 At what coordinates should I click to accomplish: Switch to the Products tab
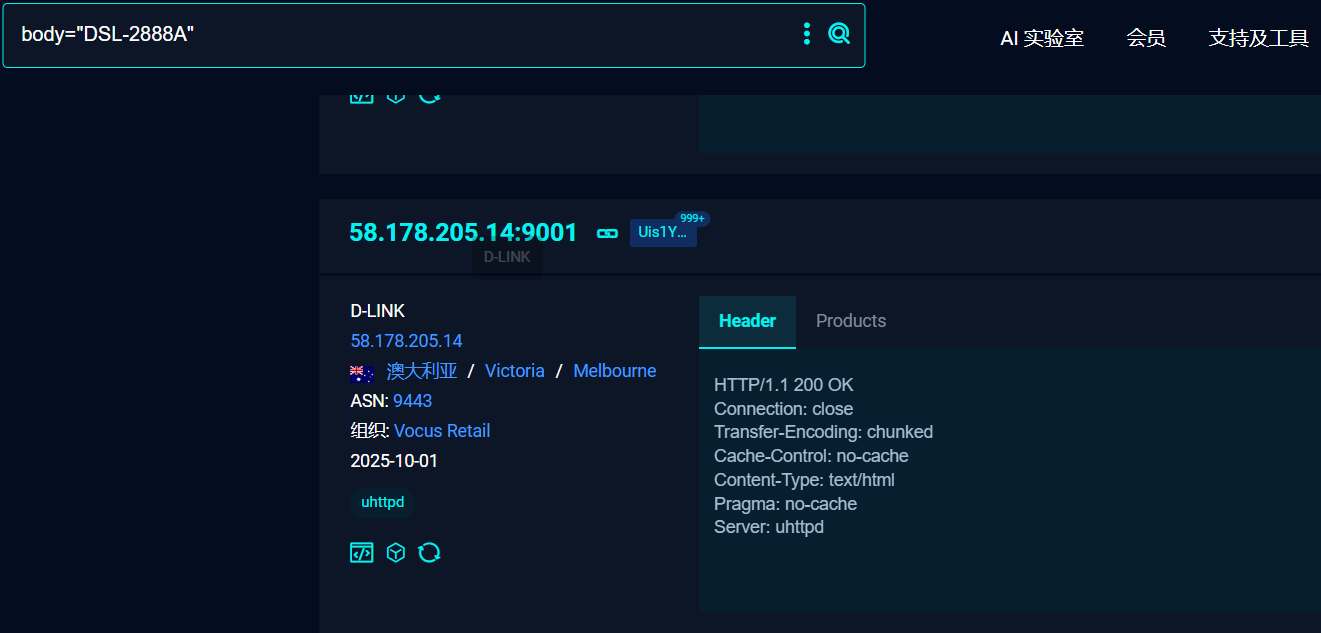tap(851, 321)
